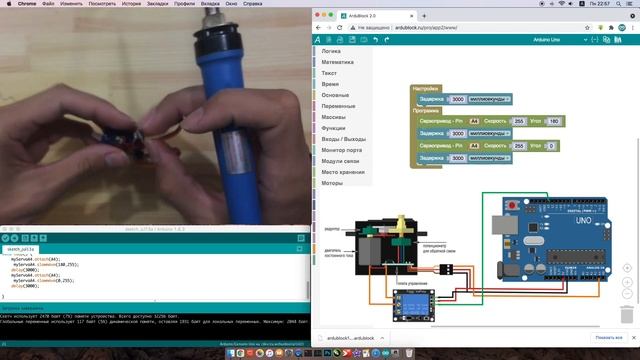The height and width of the screenshot is (360, 640).
Task: Open the Логика block category
Action: tap(331, 51)
